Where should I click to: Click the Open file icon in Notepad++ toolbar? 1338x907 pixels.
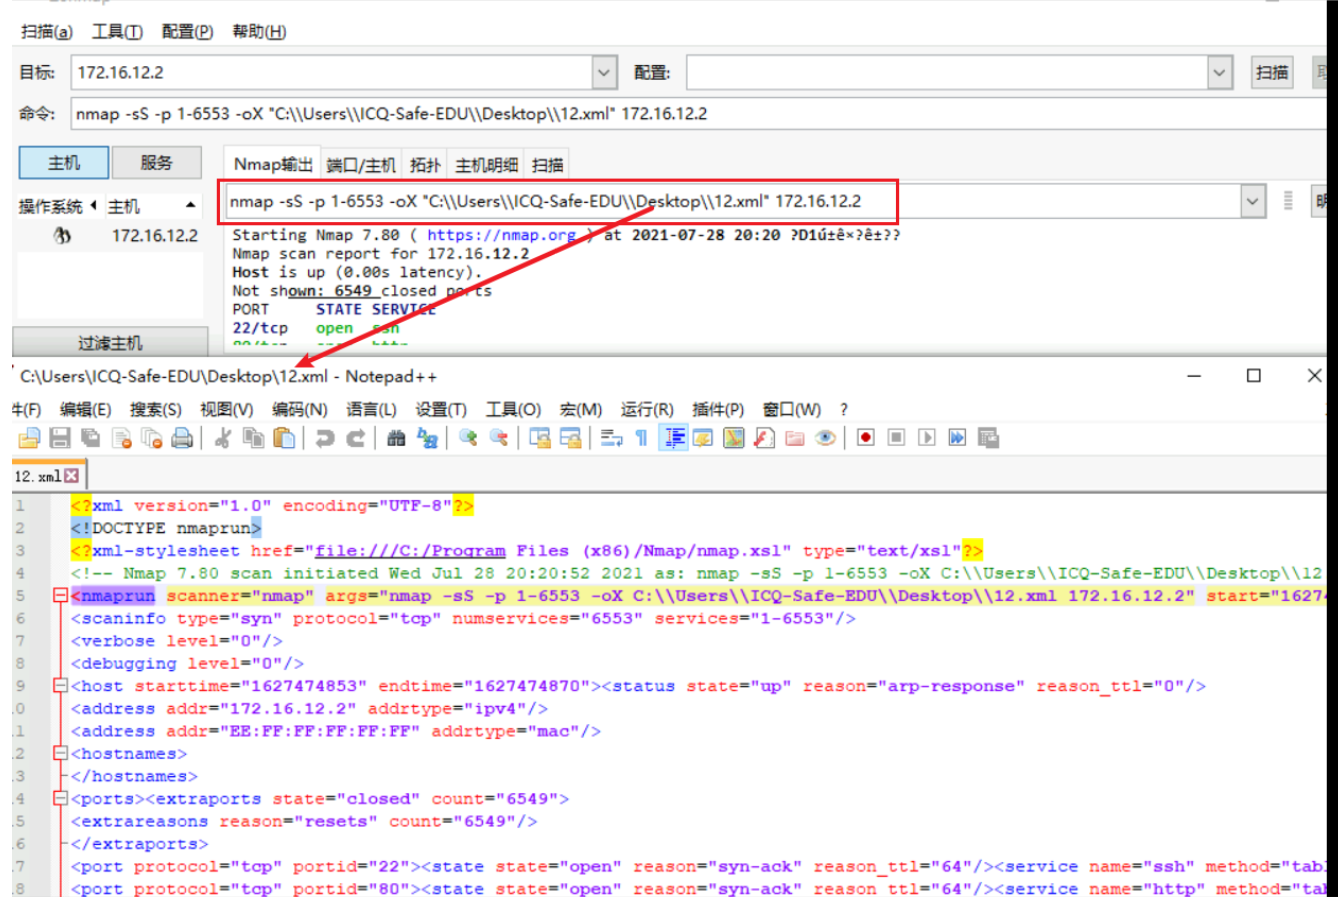coord(29,438)
